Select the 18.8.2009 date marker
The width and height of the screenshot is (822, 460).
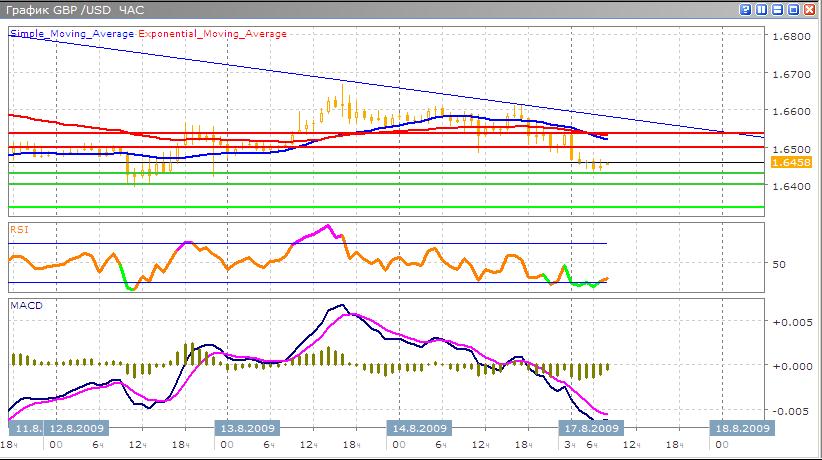741,428
